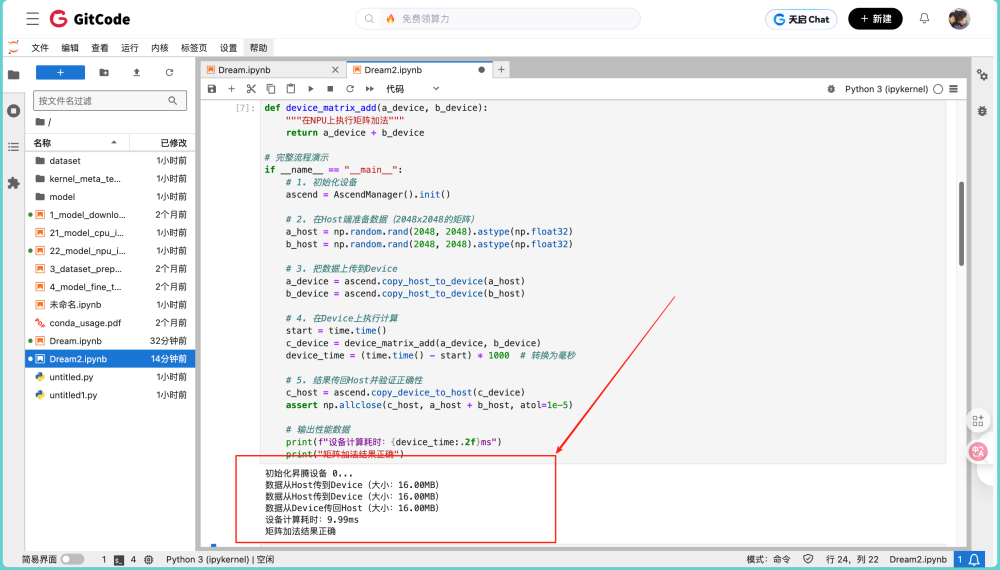Click the 按文件名过滤 filter field
This screenshot has width=1000, height=570.
point(110,101)
